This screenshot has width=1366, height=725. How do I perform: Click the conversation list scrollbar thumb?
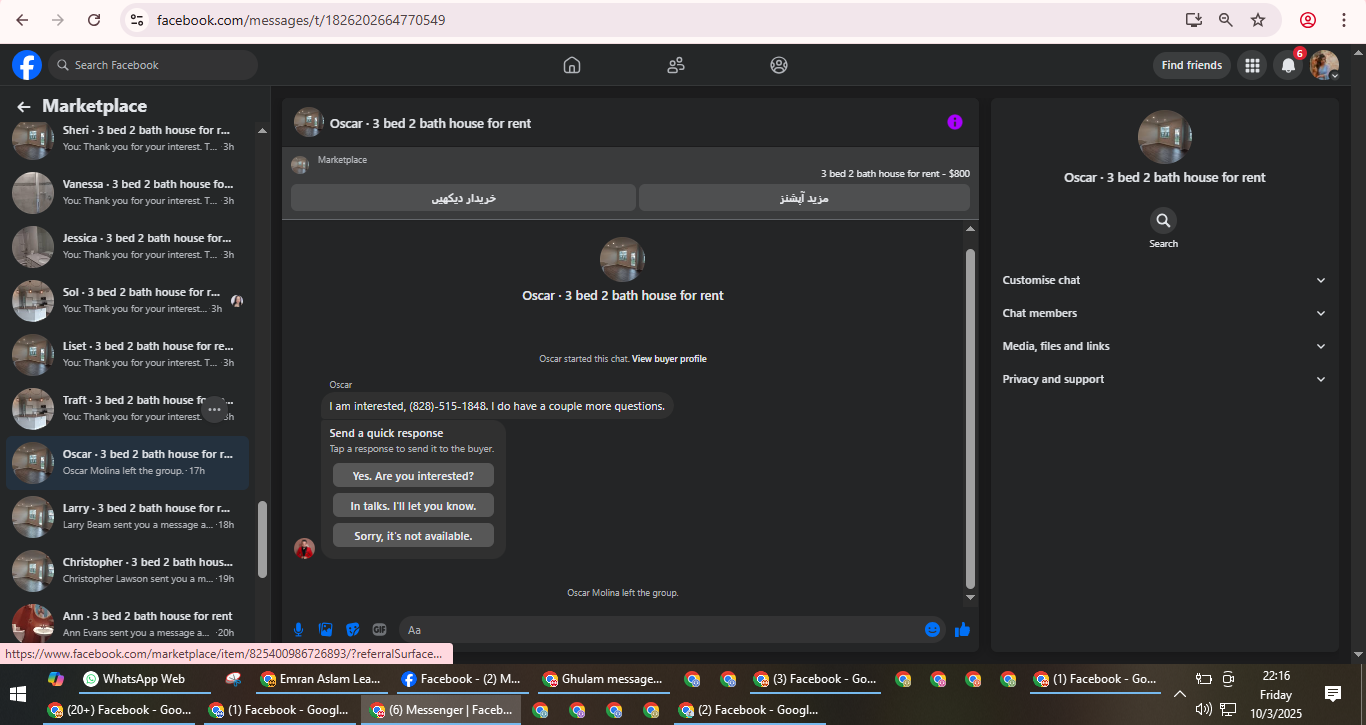point(263,539)
